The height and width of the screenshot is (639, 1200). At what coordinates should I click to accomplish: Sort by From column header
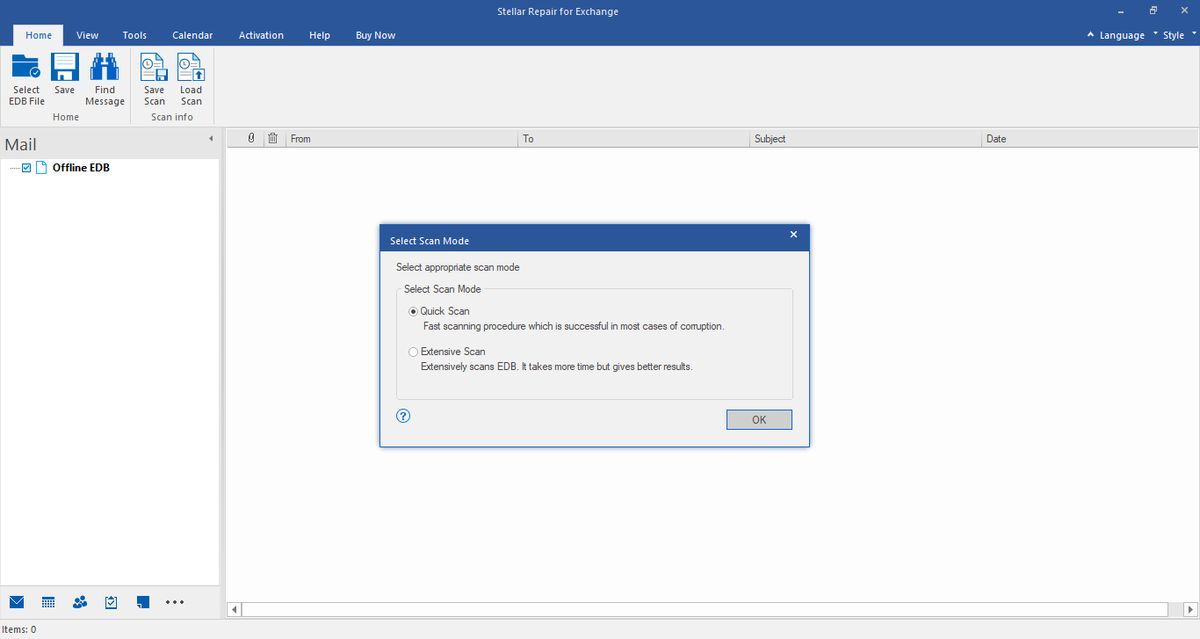point(401,139)
